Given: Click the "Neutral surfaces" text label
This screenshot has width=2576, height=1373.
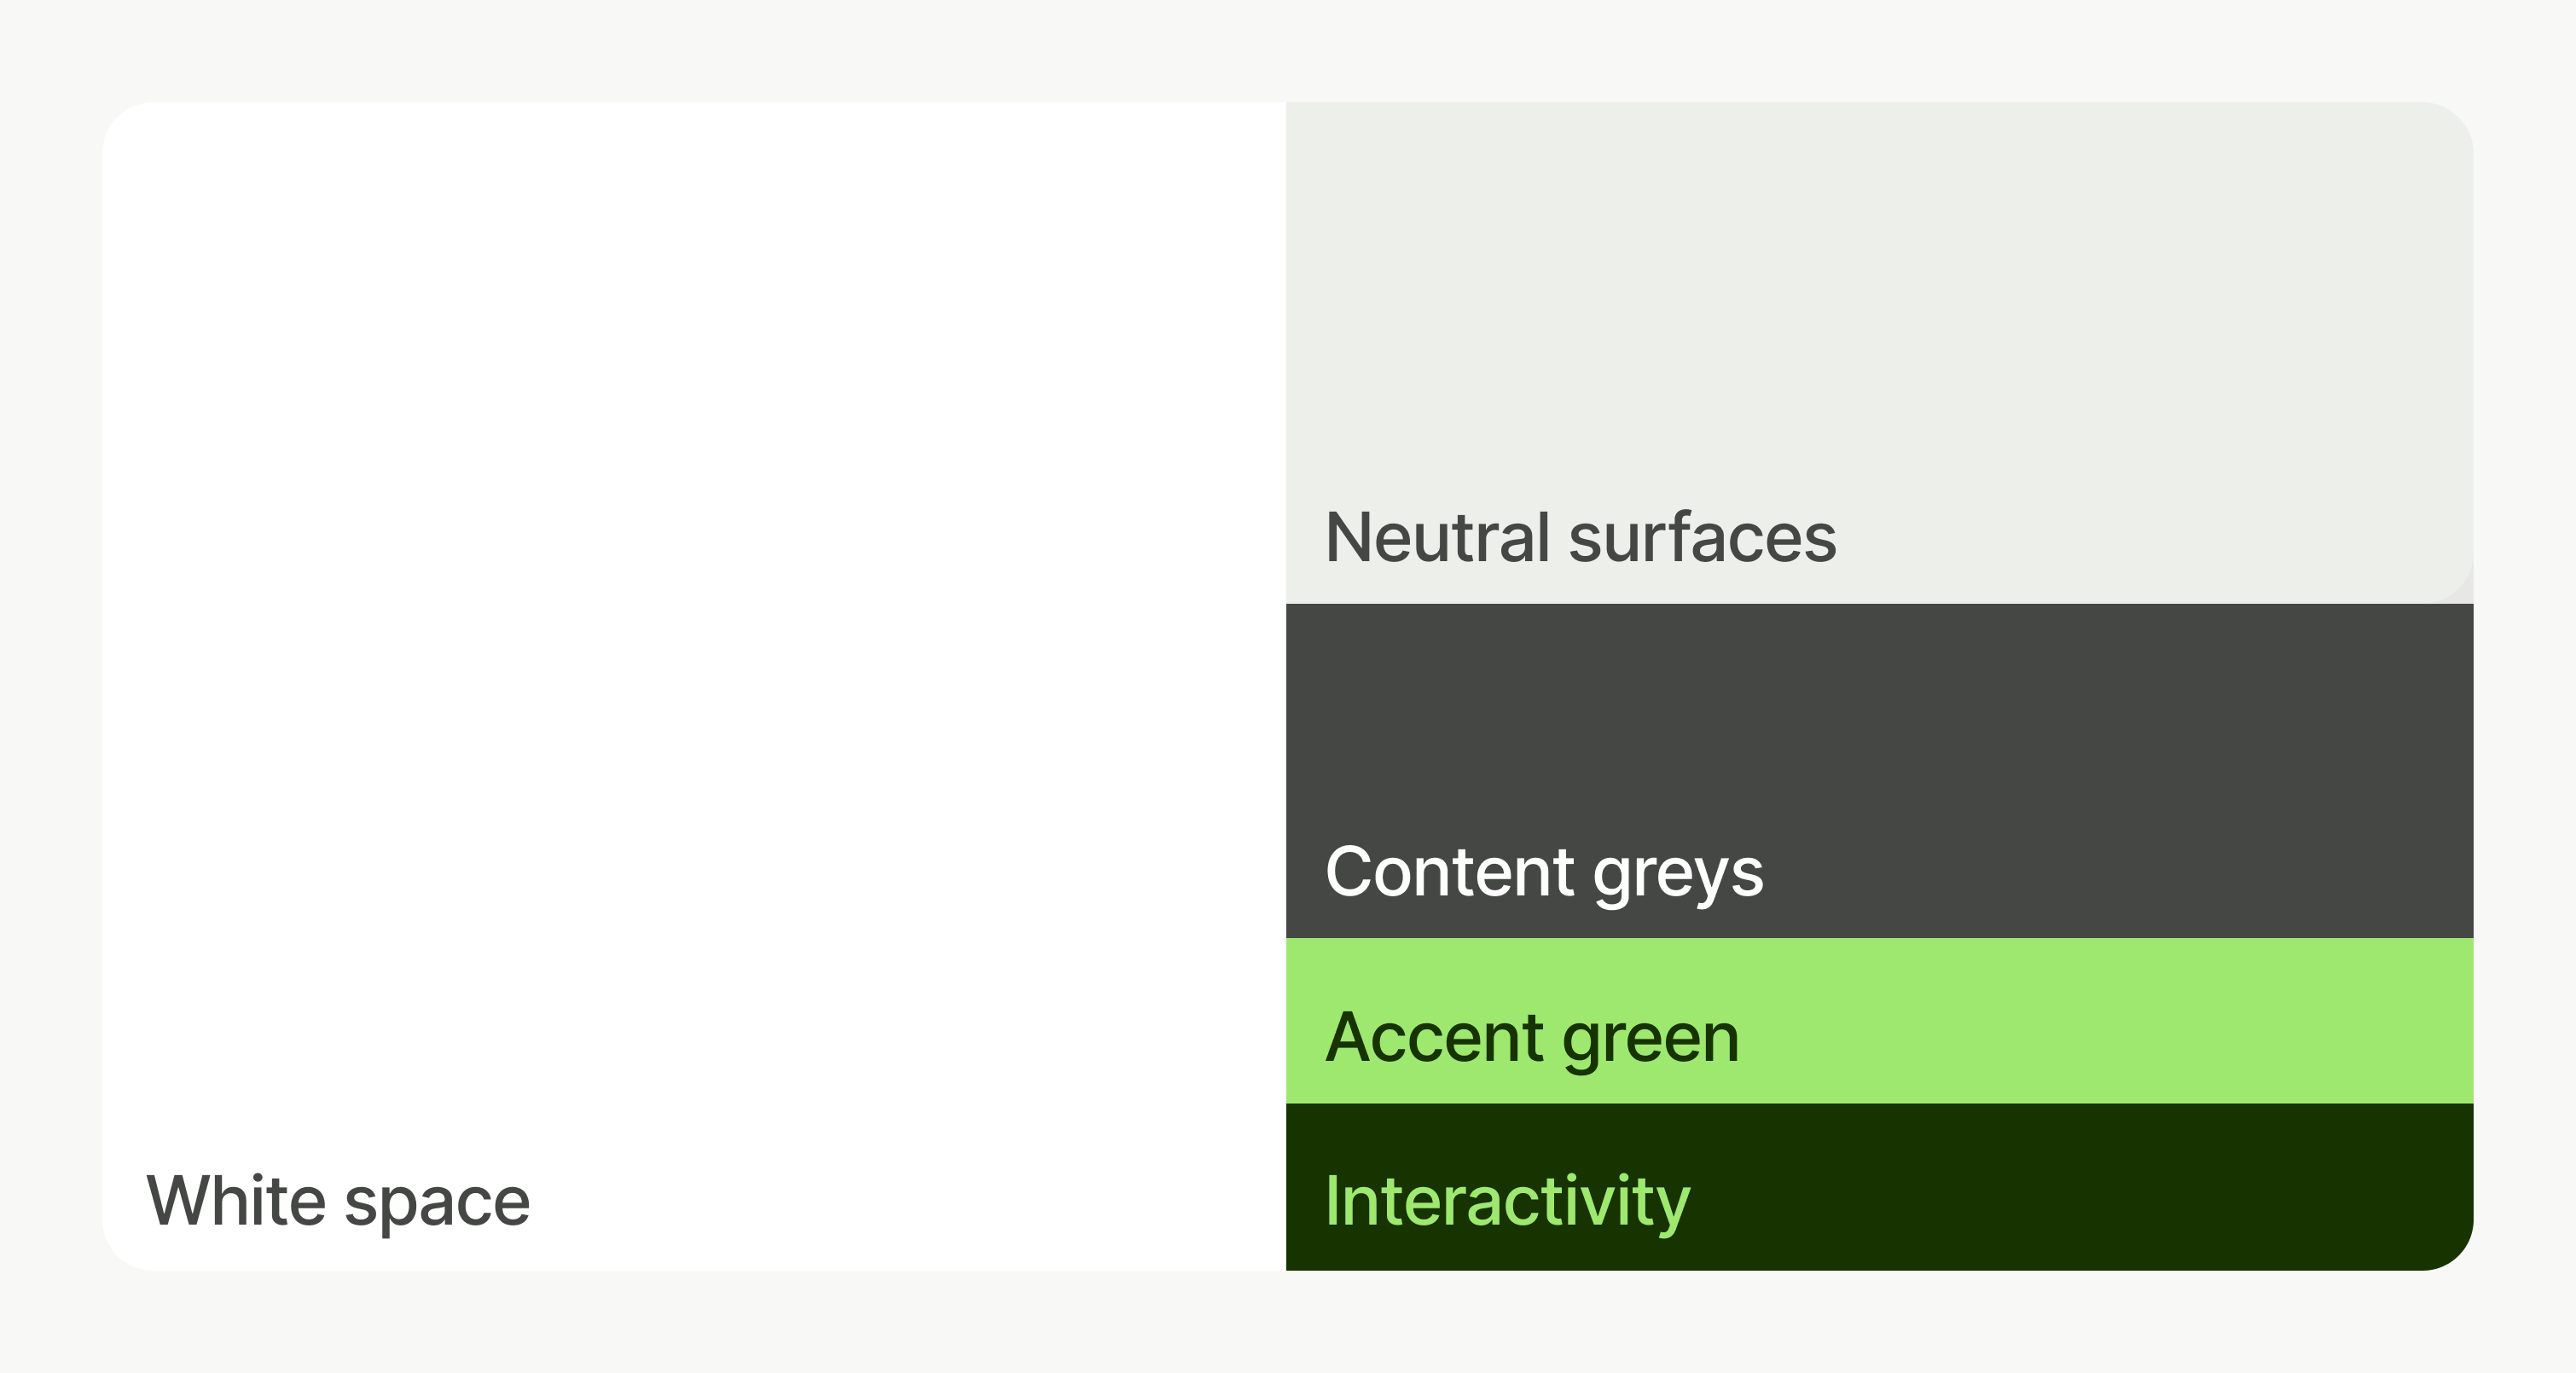Looking at the screenshot, I should click(x=1580, y=538).
